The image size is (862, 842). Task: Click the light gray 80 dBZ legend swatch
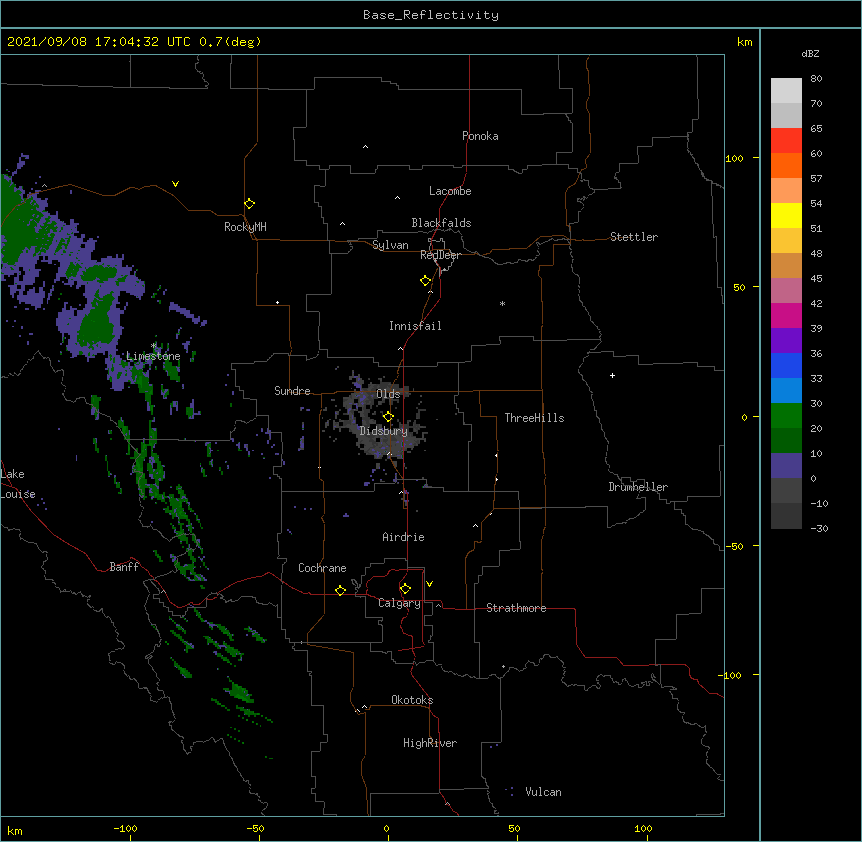pos(786,91)
